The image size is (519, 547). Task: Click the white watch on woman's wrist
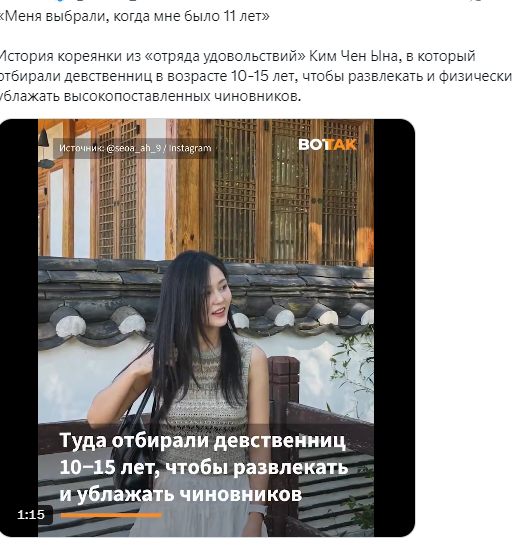pyautogui.click(x=257, y=511)
